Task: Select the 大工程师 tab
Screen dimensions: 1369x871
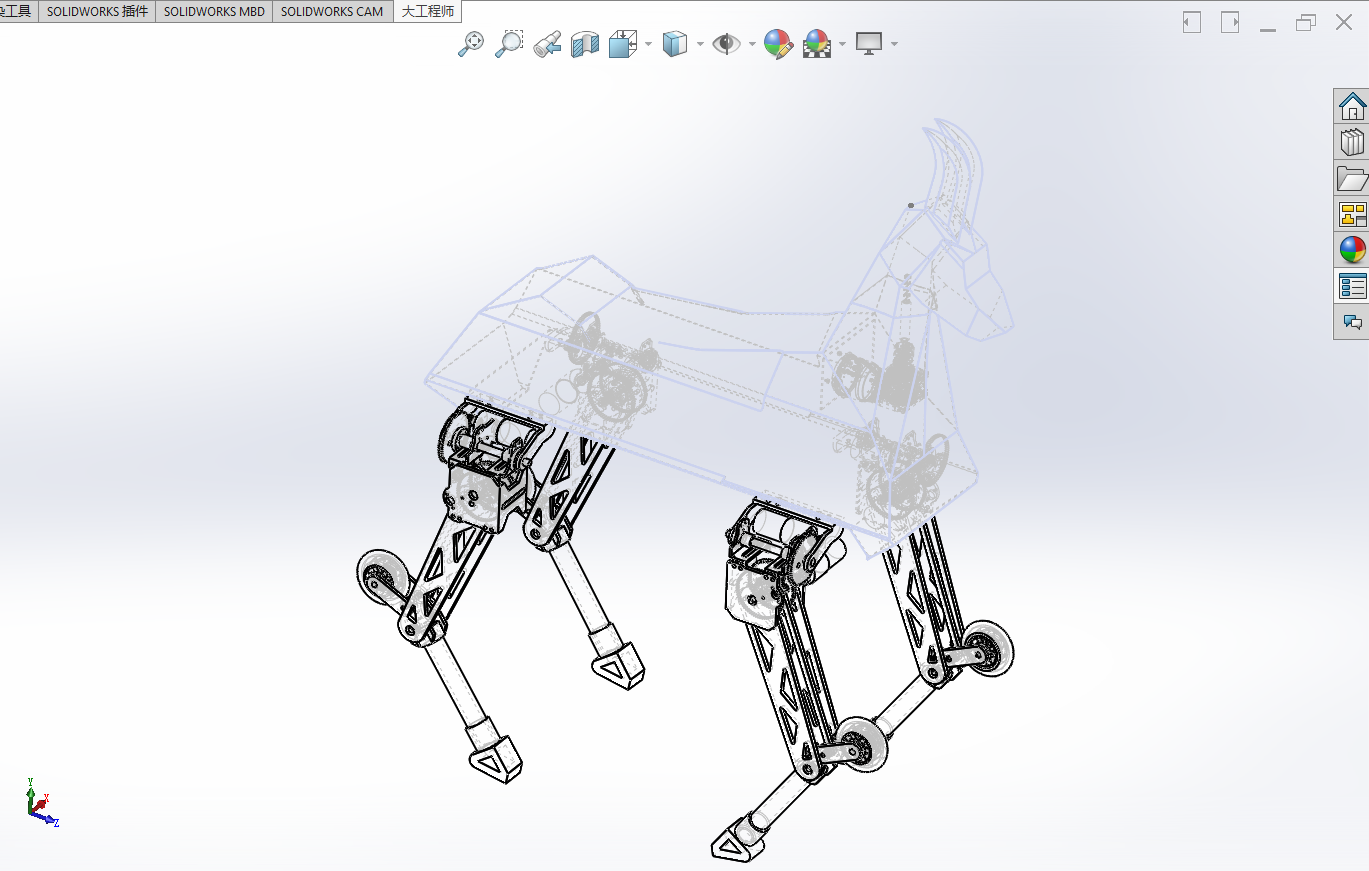Action: [x=428, y=11]
